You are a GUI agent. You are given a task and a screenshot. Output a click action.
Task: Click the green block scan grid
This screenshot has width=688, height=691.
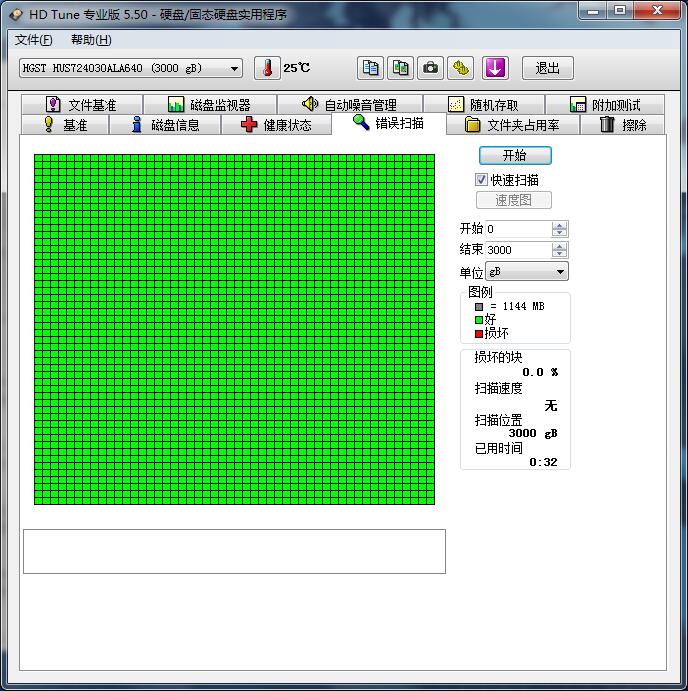click(x=234, y=329)
